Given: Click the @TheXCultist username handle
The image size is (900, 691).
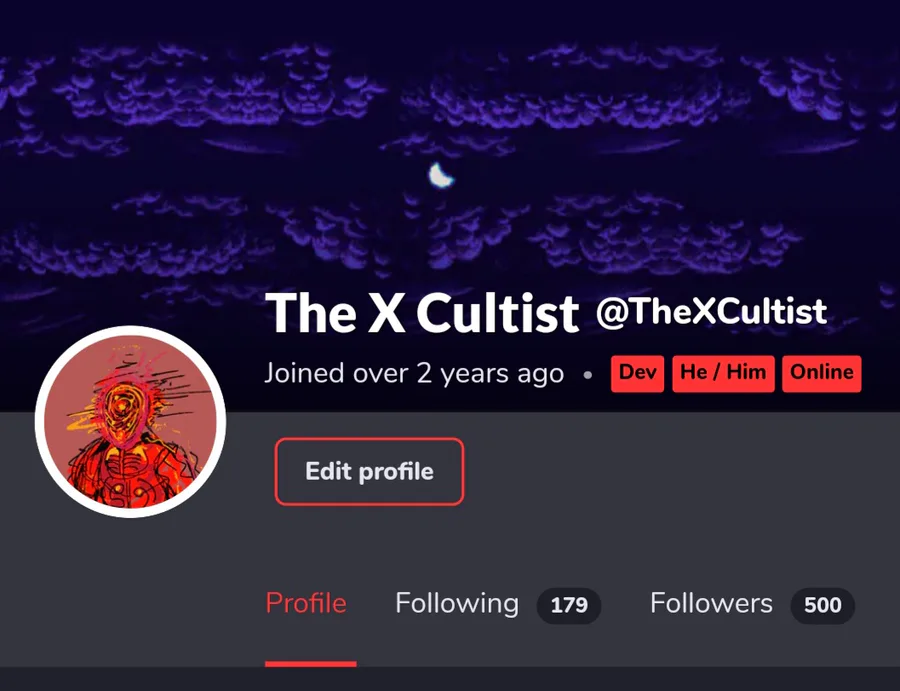Looking at the screenshot, I should [712, 312].
